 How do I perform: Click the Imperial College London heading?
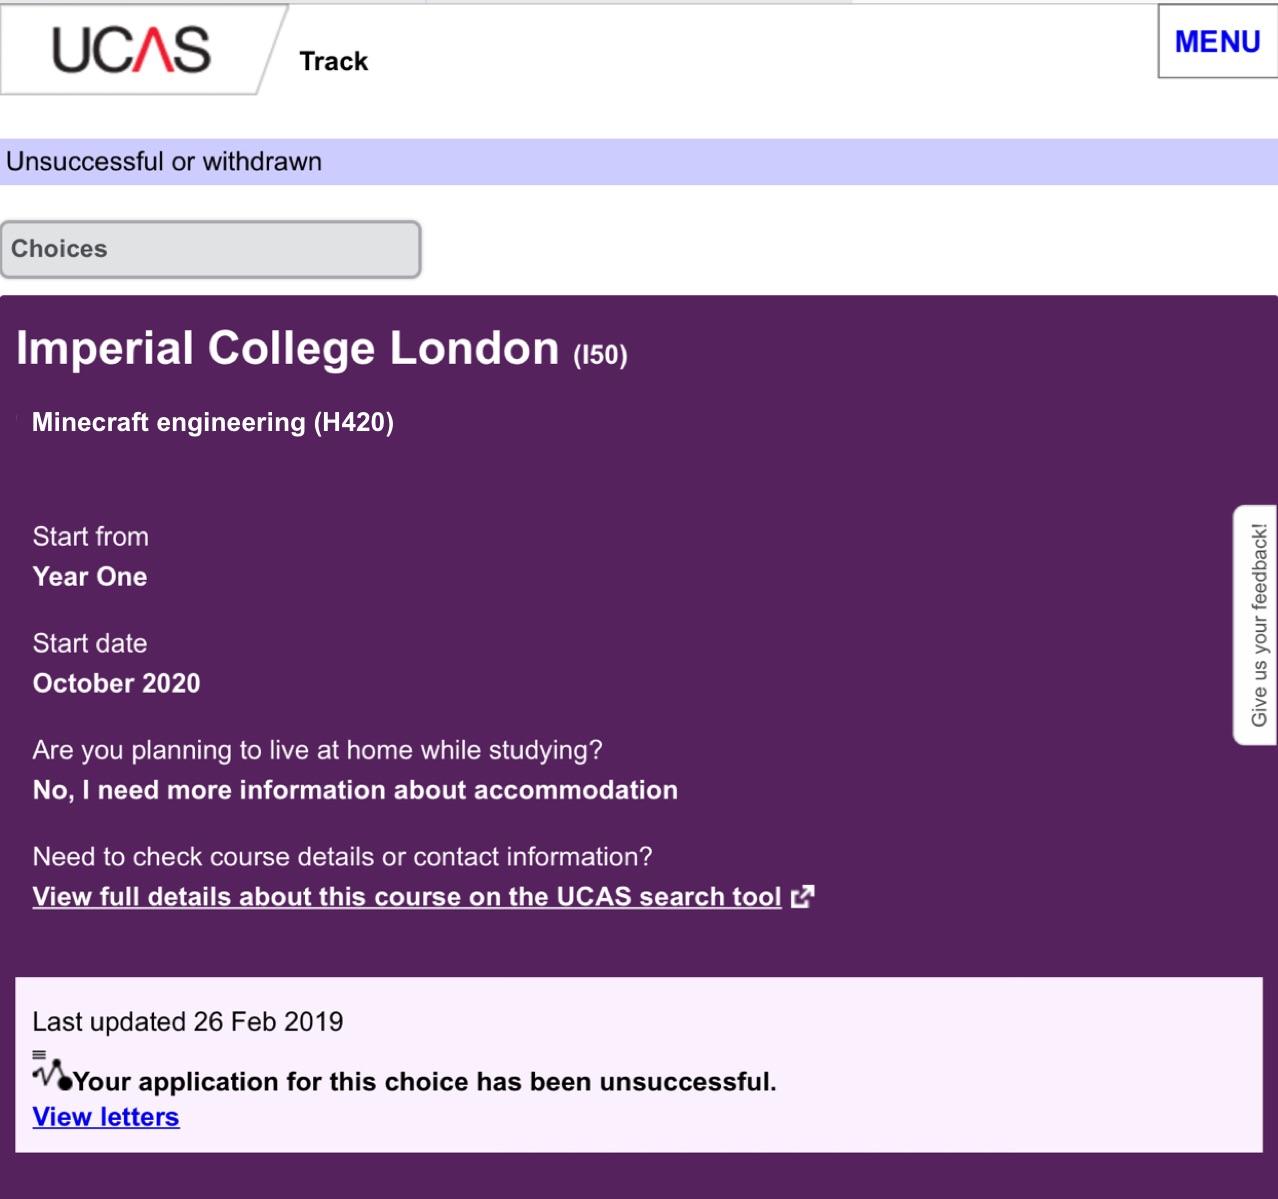[287, 349]
